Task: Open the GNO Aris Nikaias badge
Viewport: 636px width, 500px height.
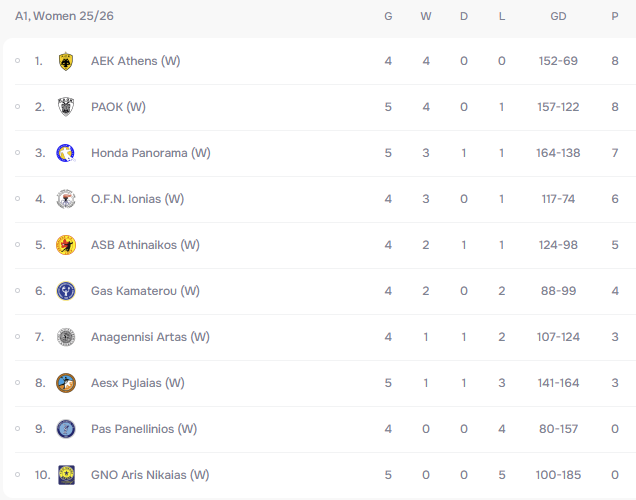Action: (x=66, y=475)
